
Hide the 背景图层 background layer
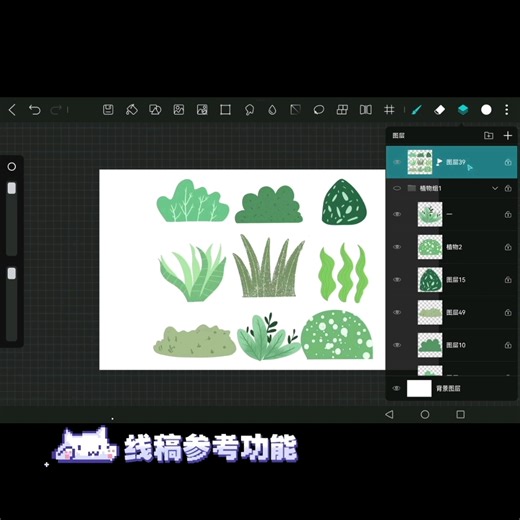coord(397,388)
